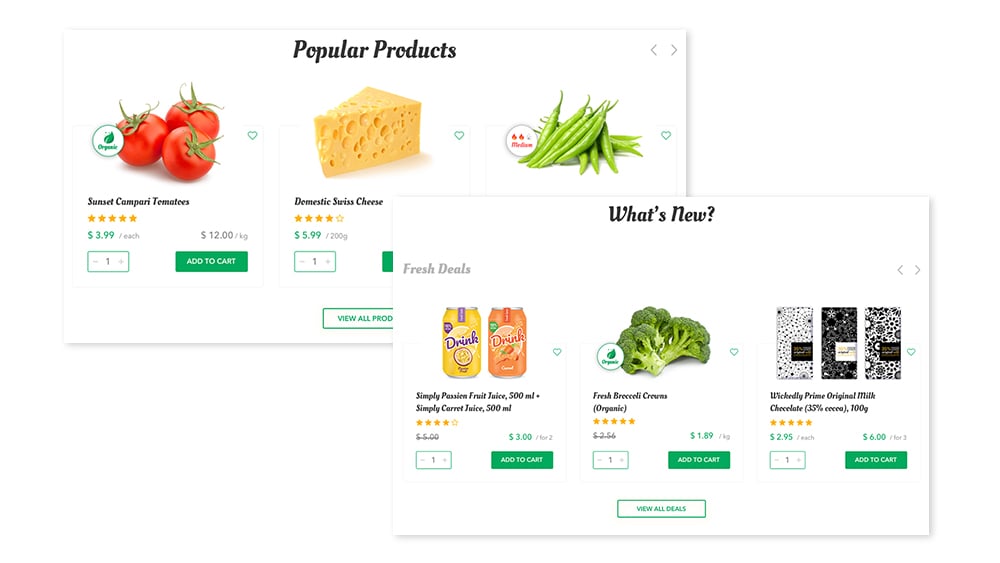Image resolution: width=1000 pixels, height=563 pixels.
Task: Wishlist the Simply Passion Fruit Juice bundle
Action: [557, 352]
